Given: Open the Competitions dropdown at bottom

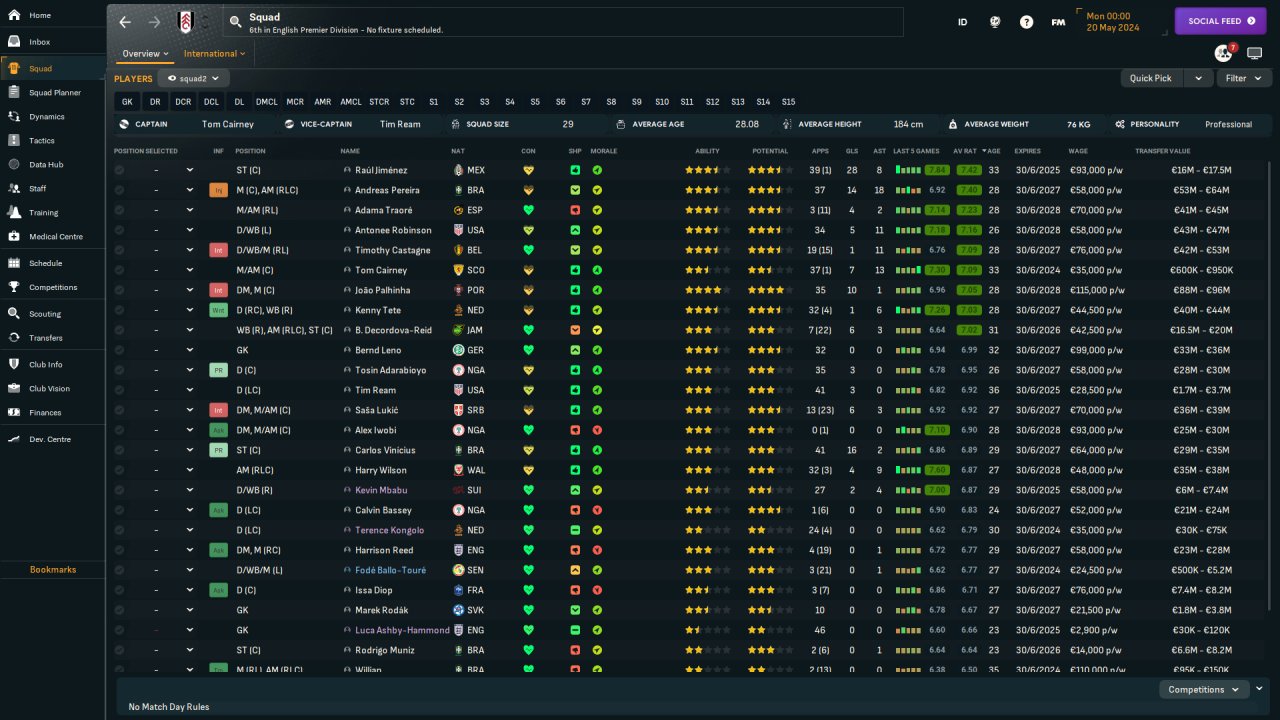Looking at the screenshot, I should tap(1204, 689).
